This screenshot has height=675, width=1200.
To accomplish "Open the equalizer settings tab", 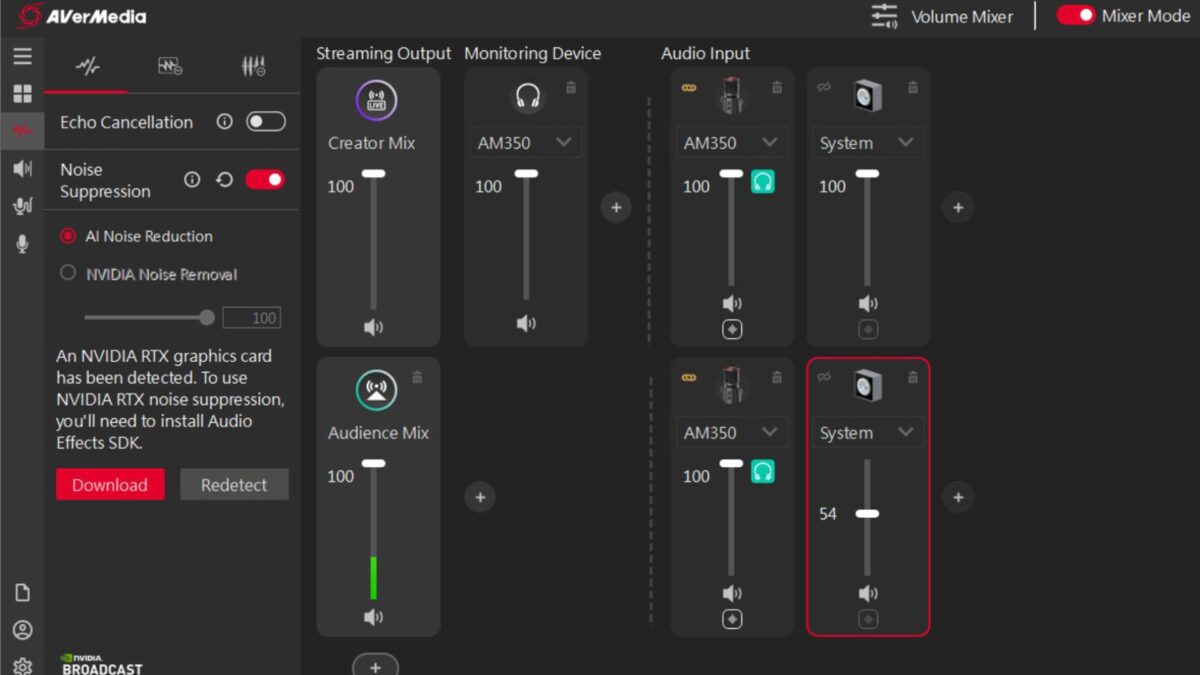I will 253,67.
